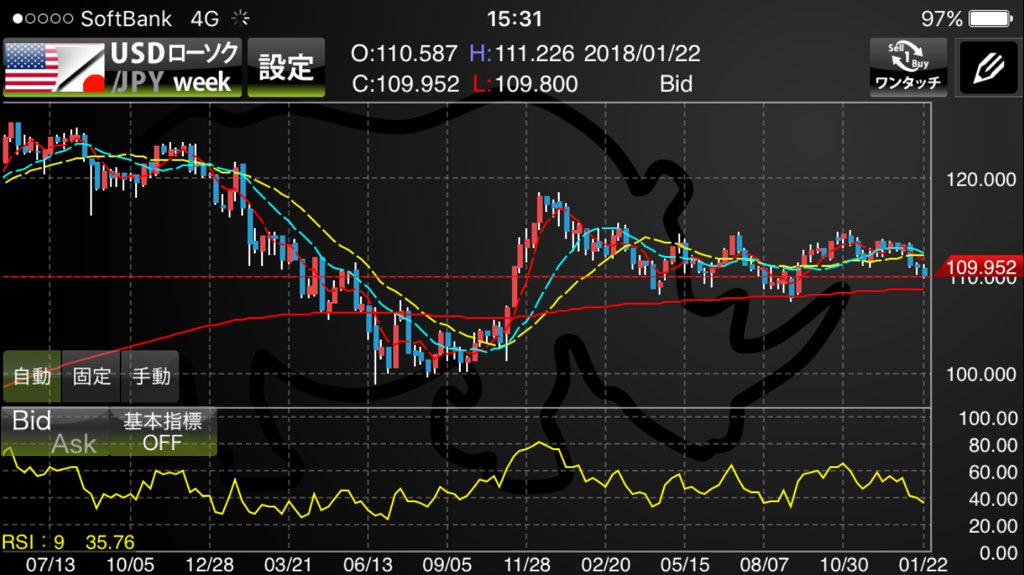Click the 100.000 price axis label
This screenshot has width=1024, height=575.
pyautogui.click(x=981, y=374)
